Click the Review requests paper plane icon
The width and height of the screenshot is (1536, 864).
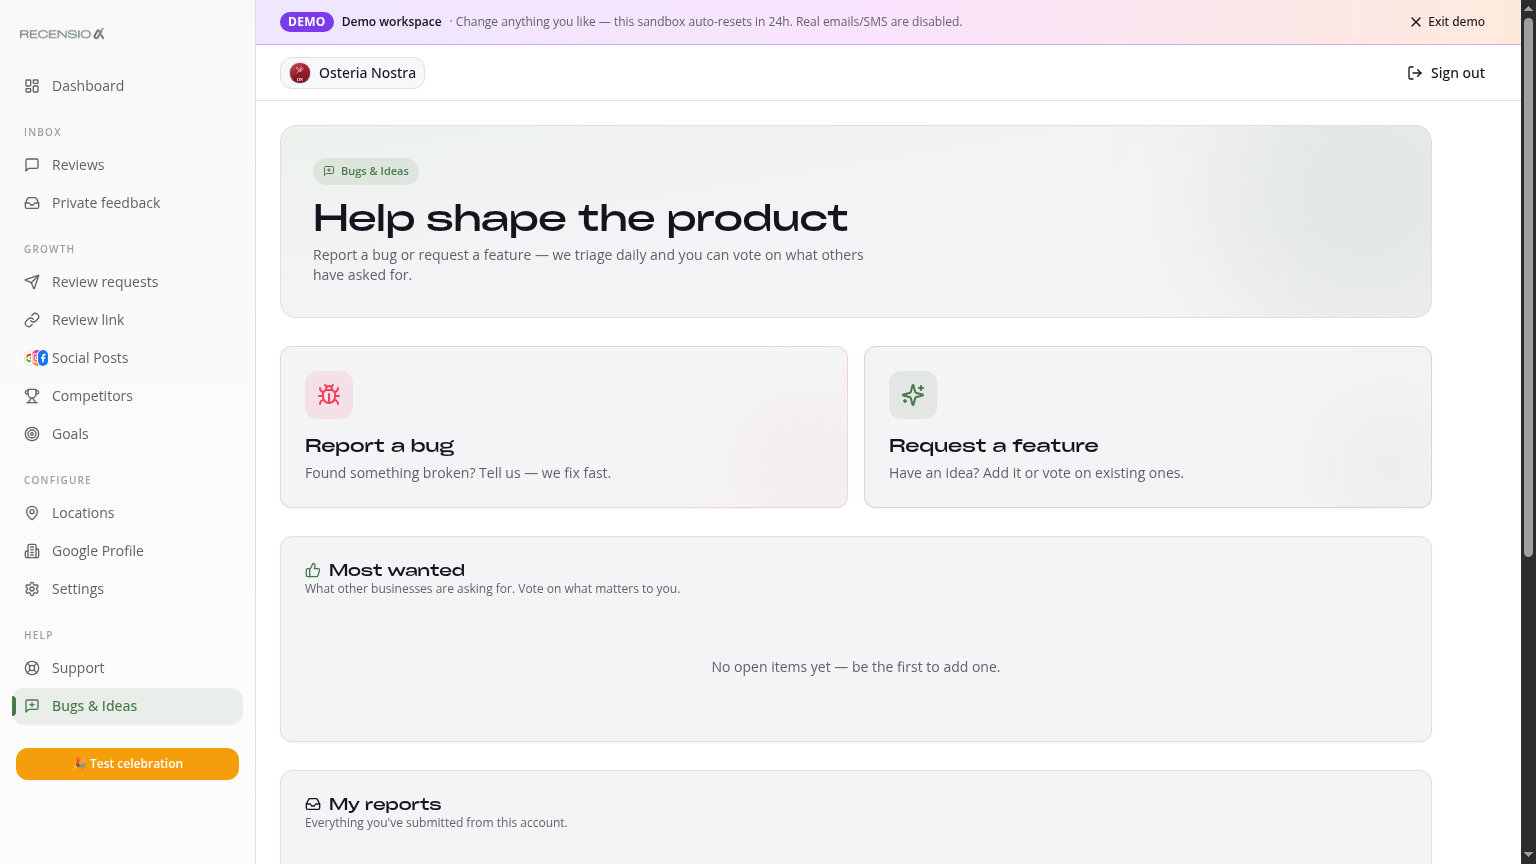coord(32,282)
